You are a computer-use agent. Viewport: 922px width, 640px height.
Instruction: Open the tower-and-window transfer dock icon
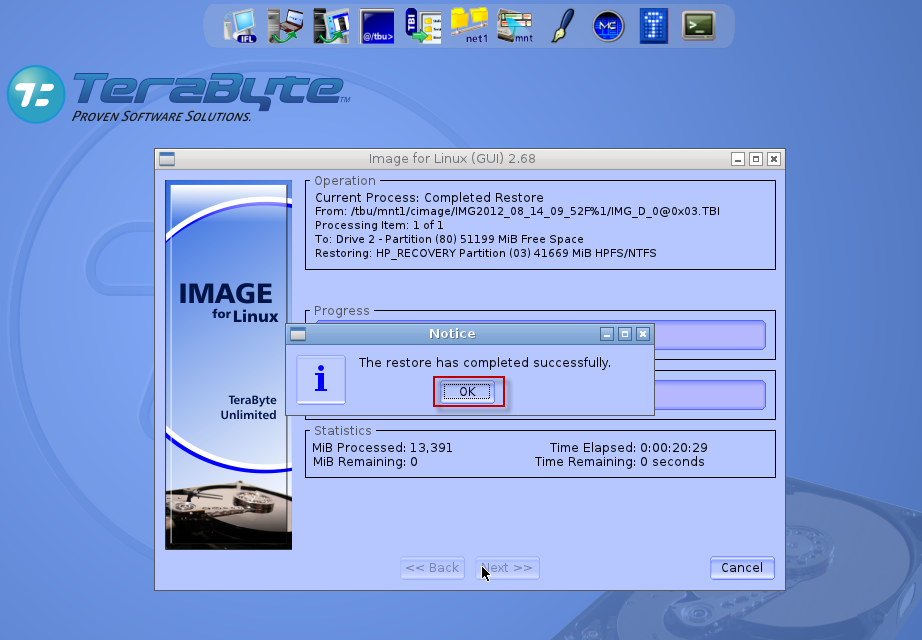pos(331,26)
